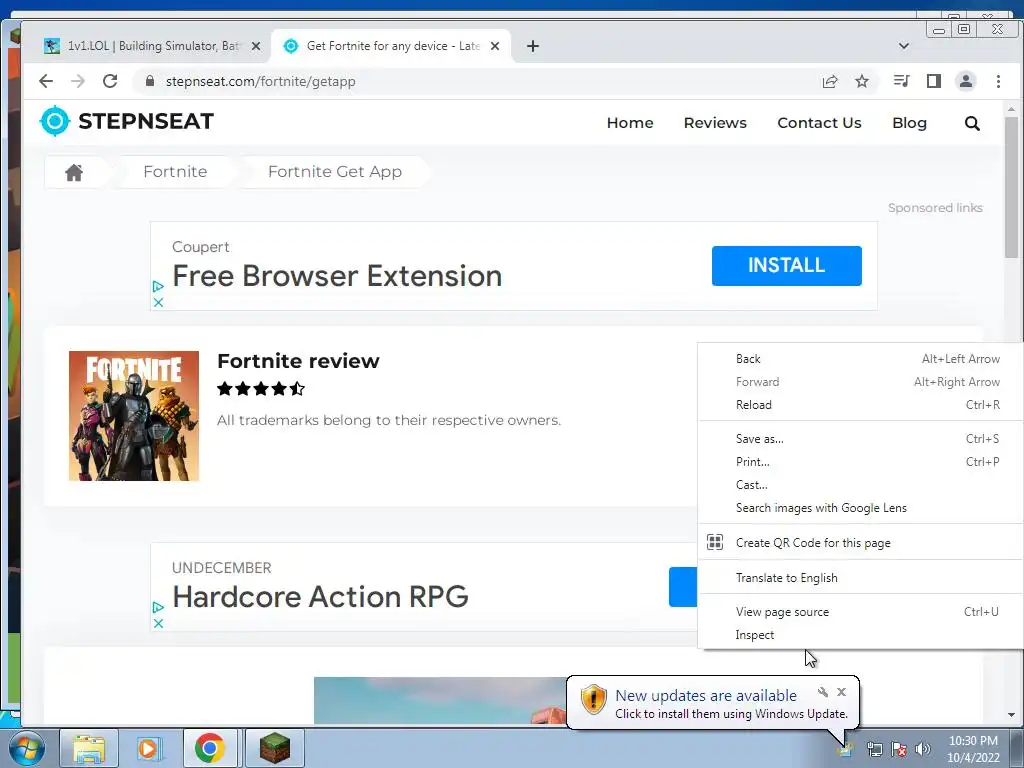Click the AdChoices icon on UNDECEMBER ad

158,607
